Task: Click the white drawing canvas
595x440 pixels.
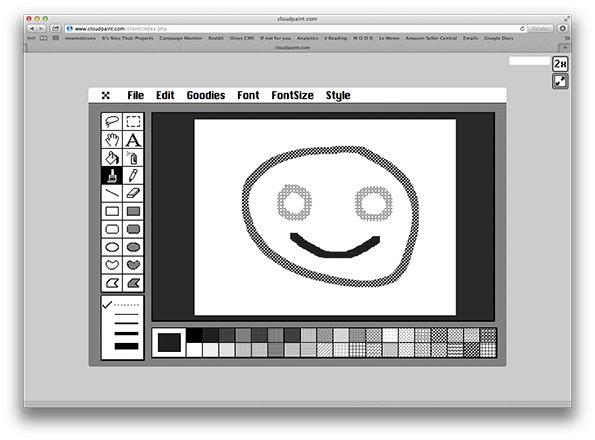Action: [325, 217]
